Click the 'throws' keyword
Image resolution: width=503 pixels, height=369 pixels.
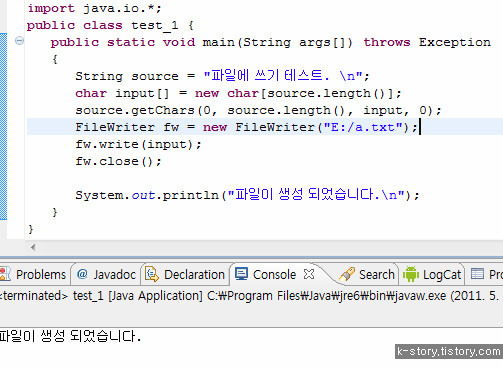[x=387, y=42]
